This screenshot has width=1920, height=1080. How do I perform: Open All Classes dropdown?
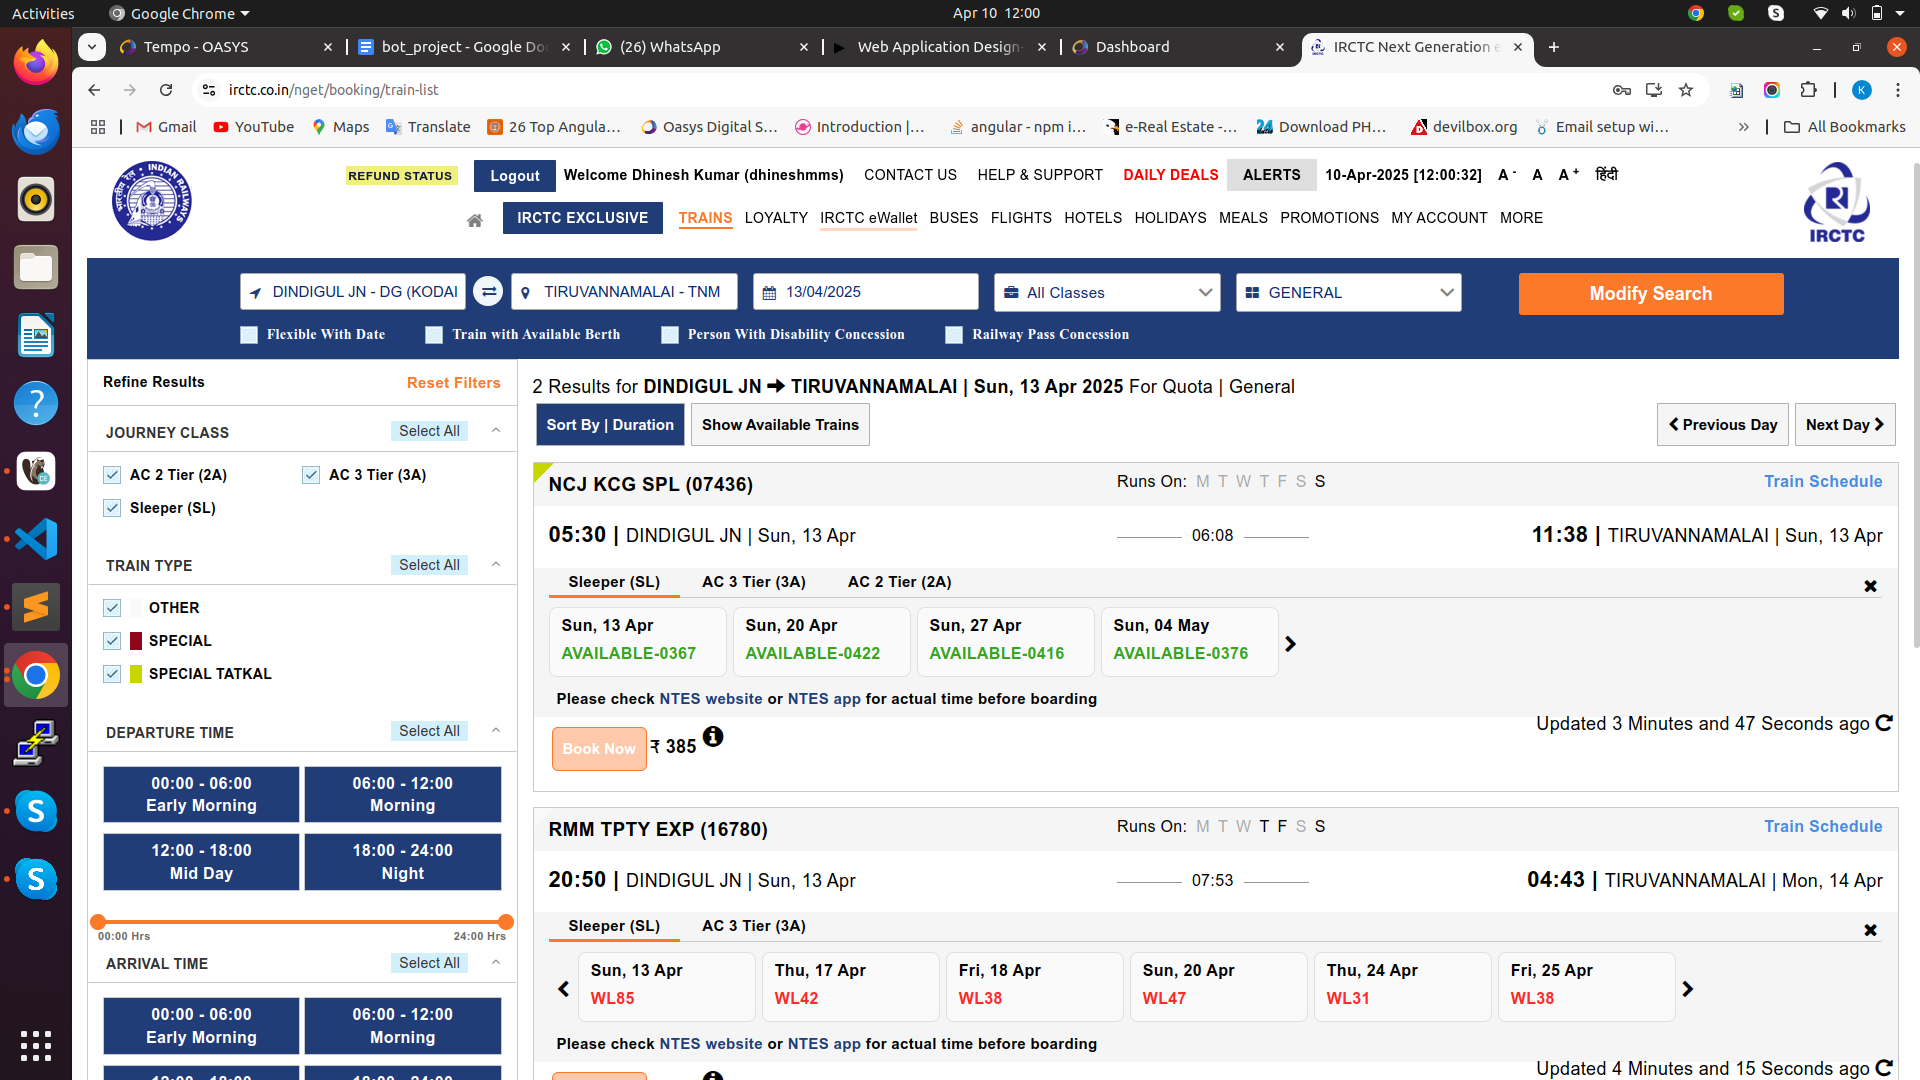(x=1106, y=292)
